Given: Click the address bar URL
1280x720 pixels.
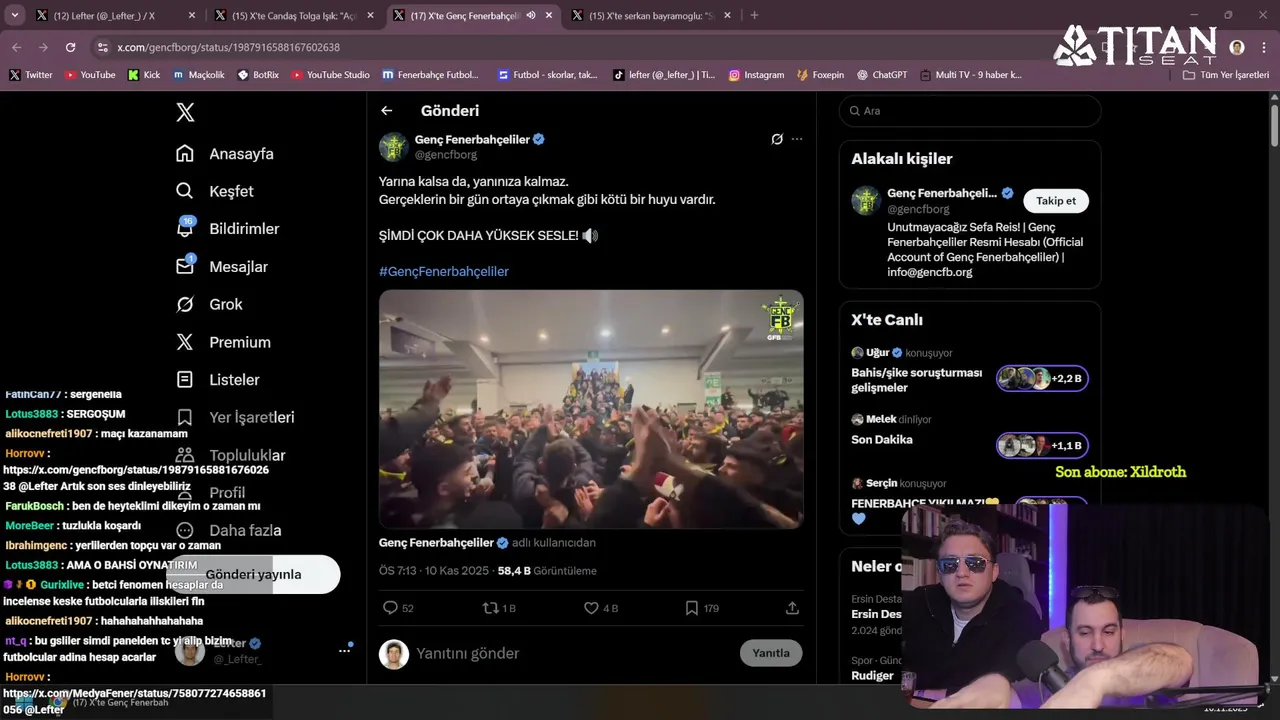Looking at the screenshot, I should (228, 47).
